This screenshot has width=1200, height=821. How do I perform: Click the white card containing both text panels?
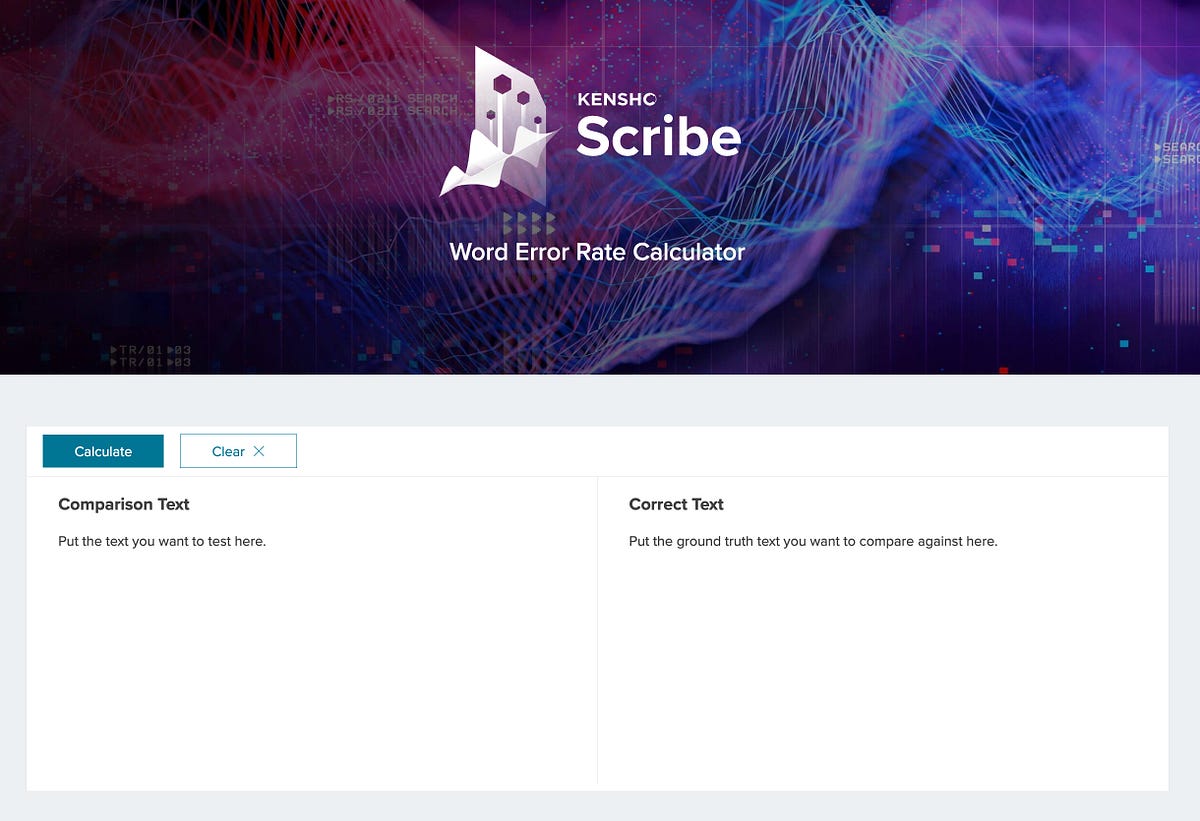pos(600,610)
